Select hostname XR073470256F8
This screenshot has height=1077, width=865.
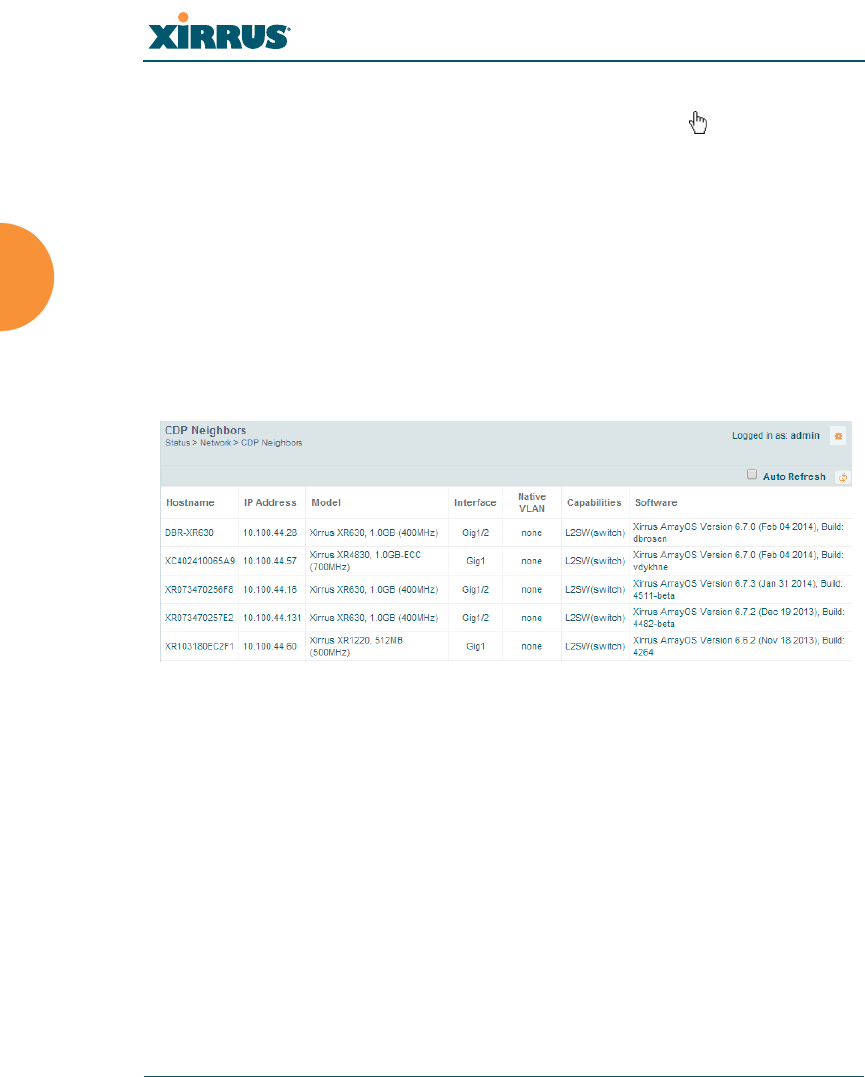click(x=199, y=590)
